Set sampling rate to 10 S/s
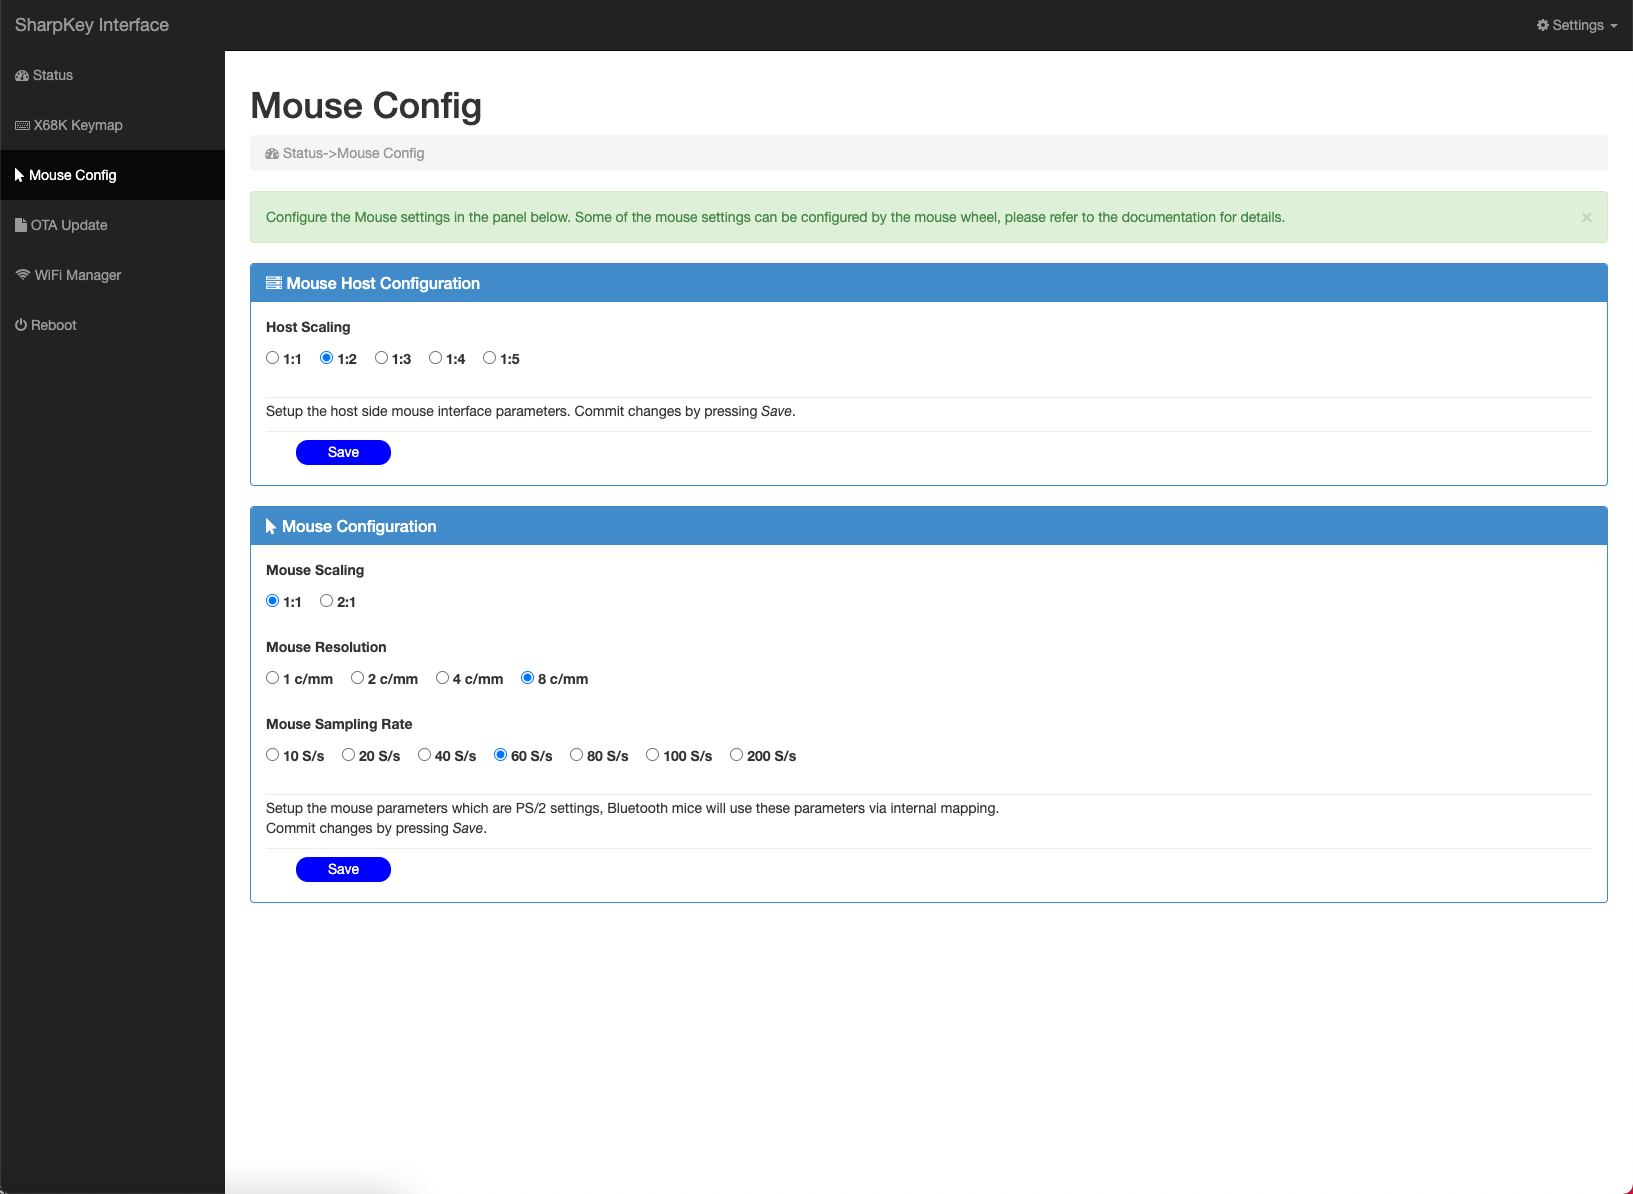 point(272,755)
